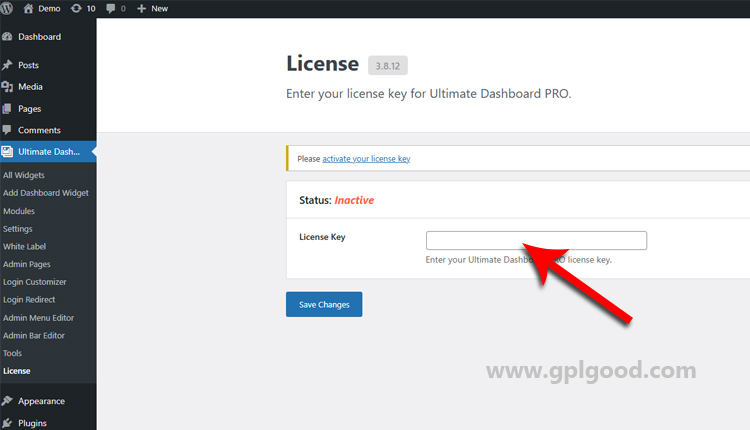
Task: Open the Demo site home icon
Action: (x=28, y=8)
